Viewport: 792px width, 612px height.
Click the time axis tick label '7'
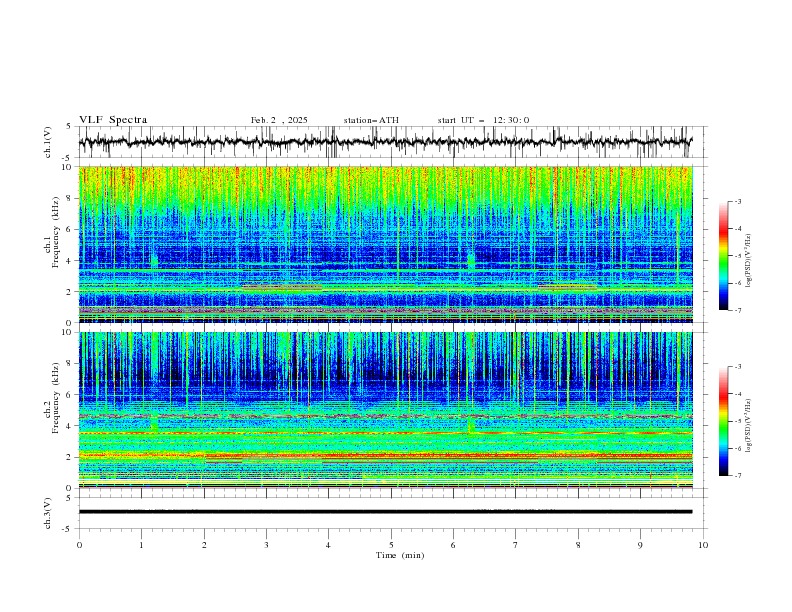tap(516, 545)
